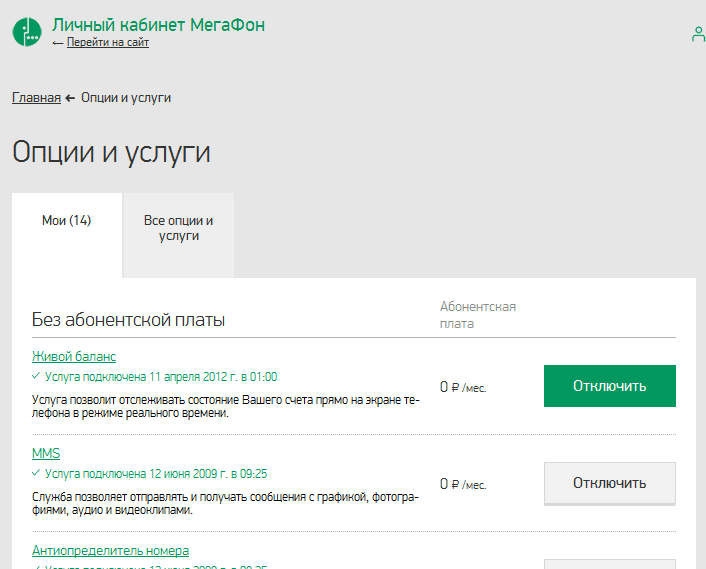706x569 pixels.
Task: Follow the "Перейти на сайт" link
Action: pos(108,42)
